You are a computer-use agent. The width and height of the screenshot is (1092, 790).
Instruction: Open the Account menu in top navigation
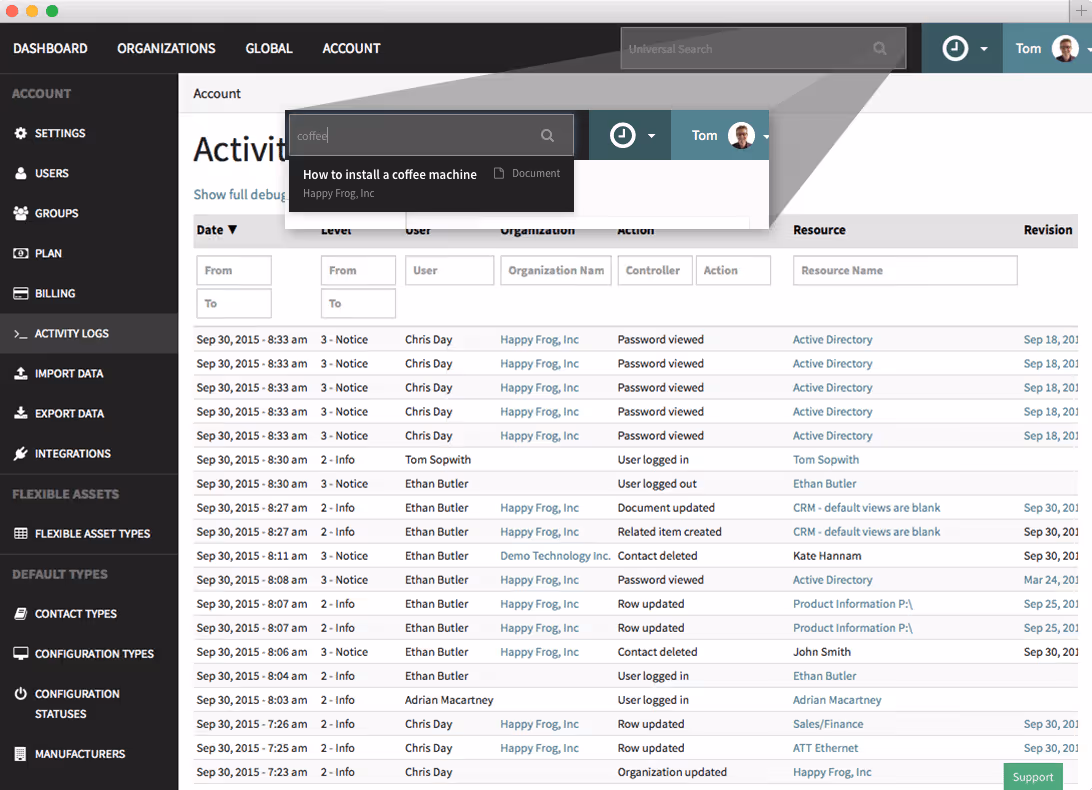click(x=351, y=49)
